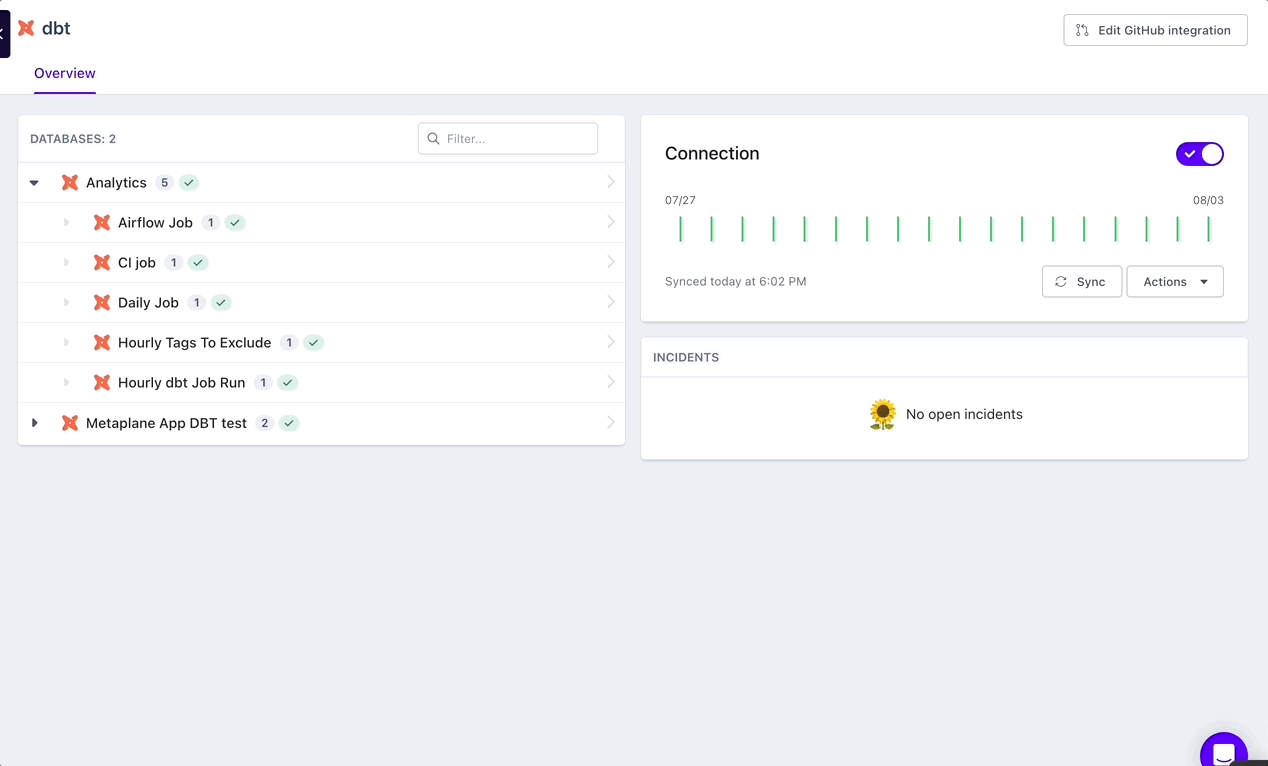Select the Analytics row label

click(x=116, y=183)
